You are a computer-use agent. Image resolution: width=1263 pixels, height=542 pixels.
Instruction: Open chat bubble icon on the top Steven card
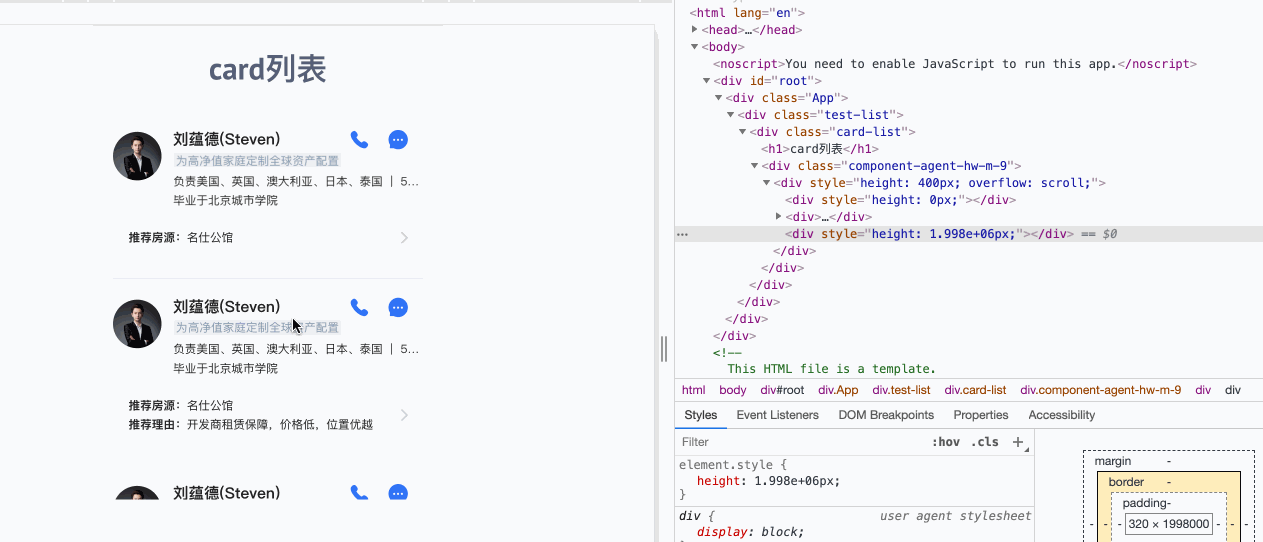tap(398, 140)
